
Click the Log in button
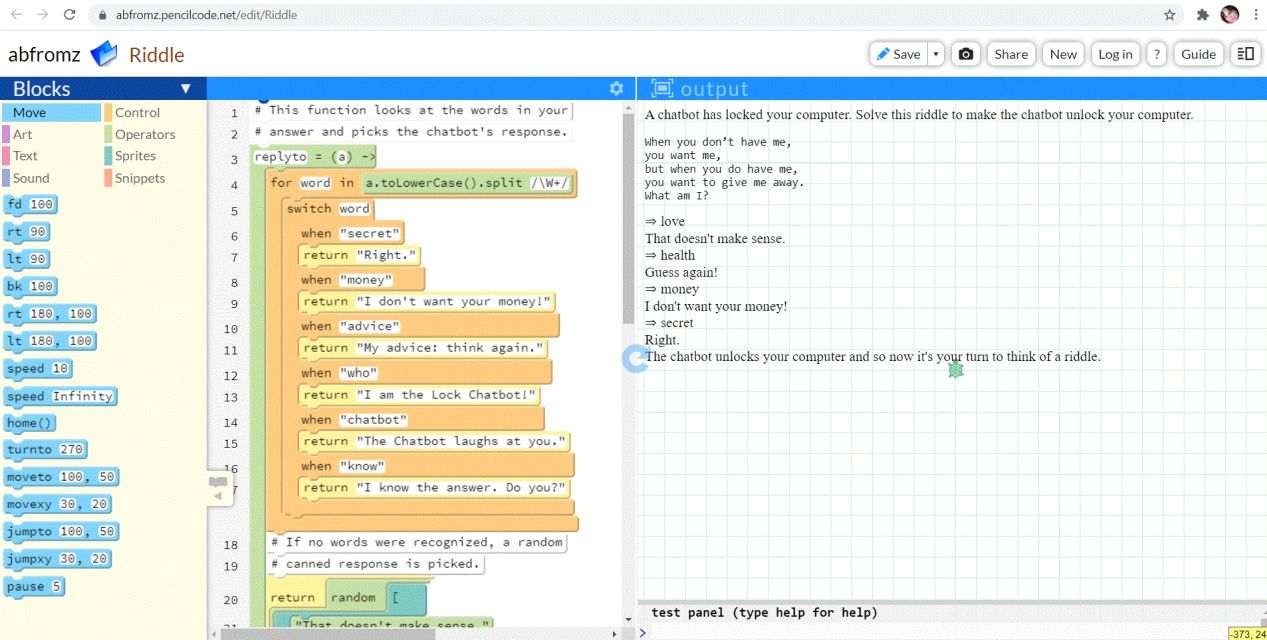point(1114,54)
